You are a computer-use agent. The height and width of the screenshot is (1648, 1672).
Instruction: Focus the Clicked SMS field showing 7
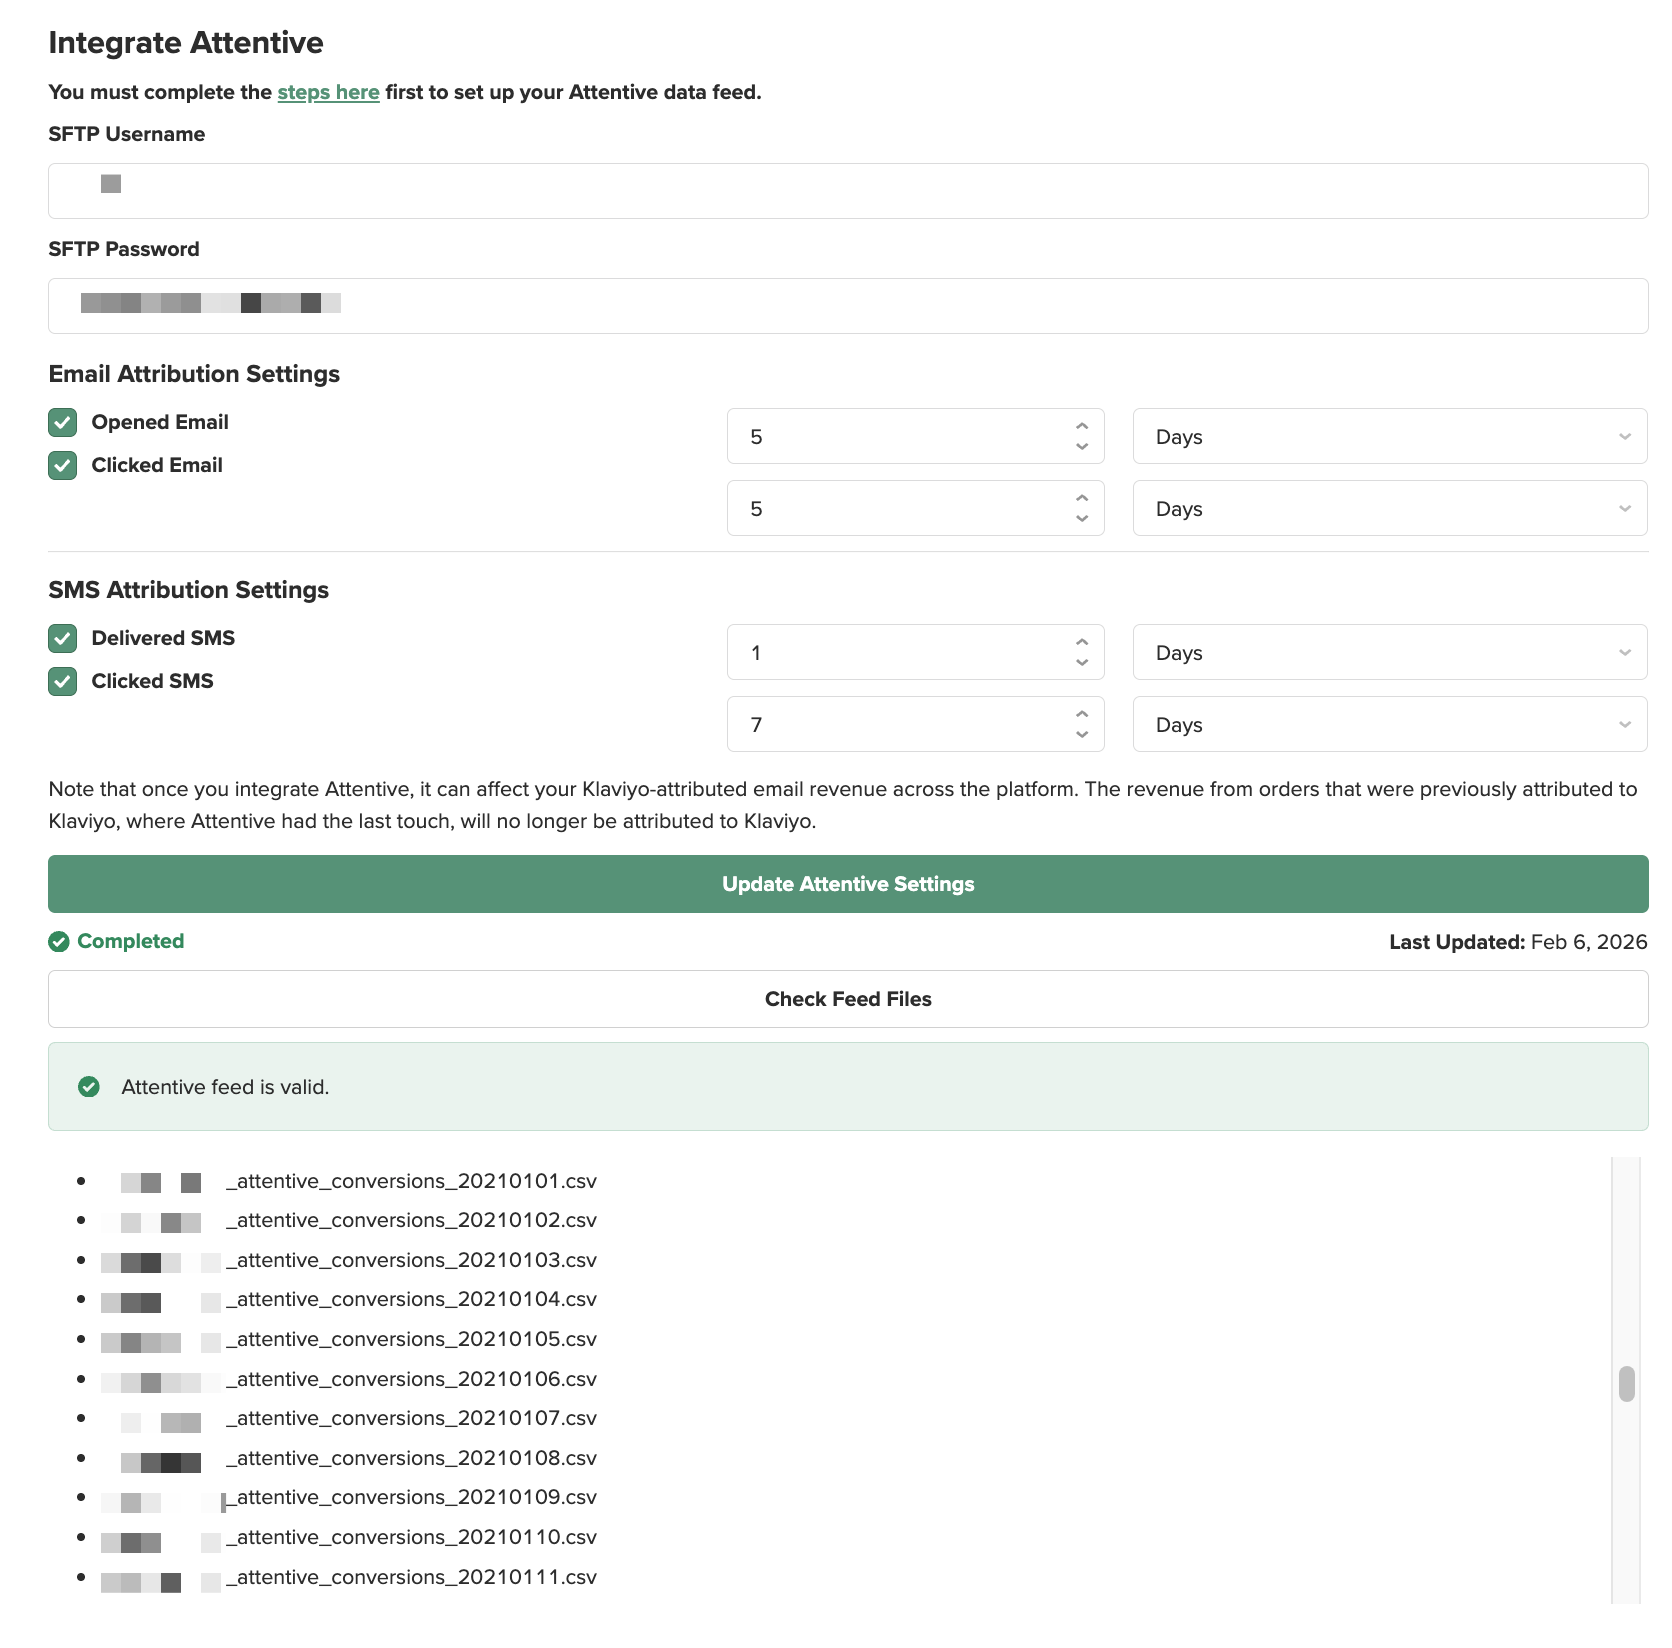(915, 724)
